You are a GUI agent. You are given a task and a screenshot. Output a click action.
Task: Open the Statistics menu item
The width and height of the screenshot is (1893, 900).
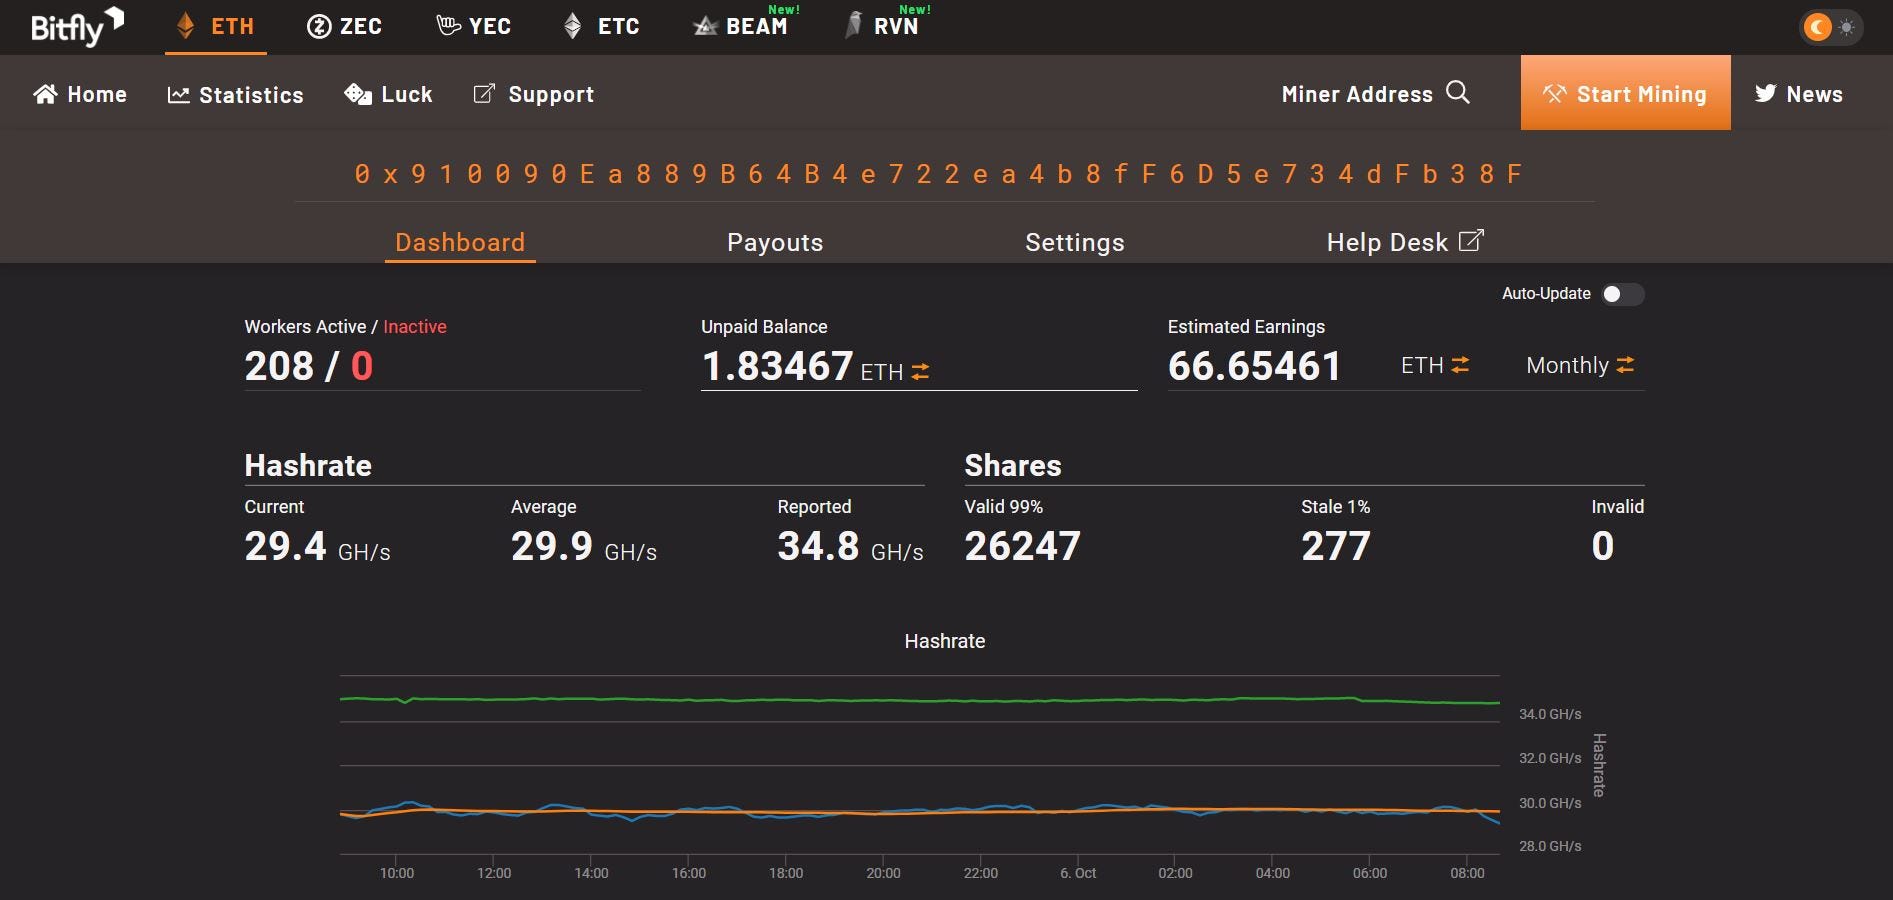point(235,95)
